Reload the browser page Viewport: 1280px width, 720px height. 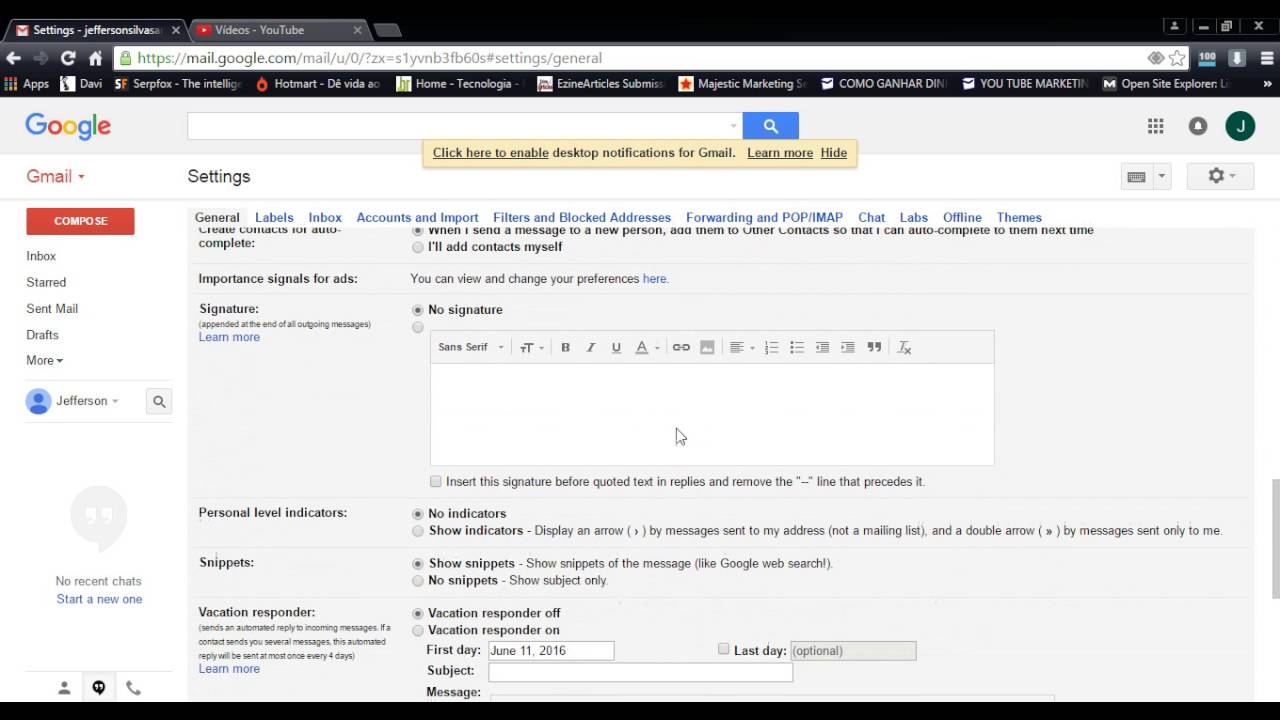(68, 58)
